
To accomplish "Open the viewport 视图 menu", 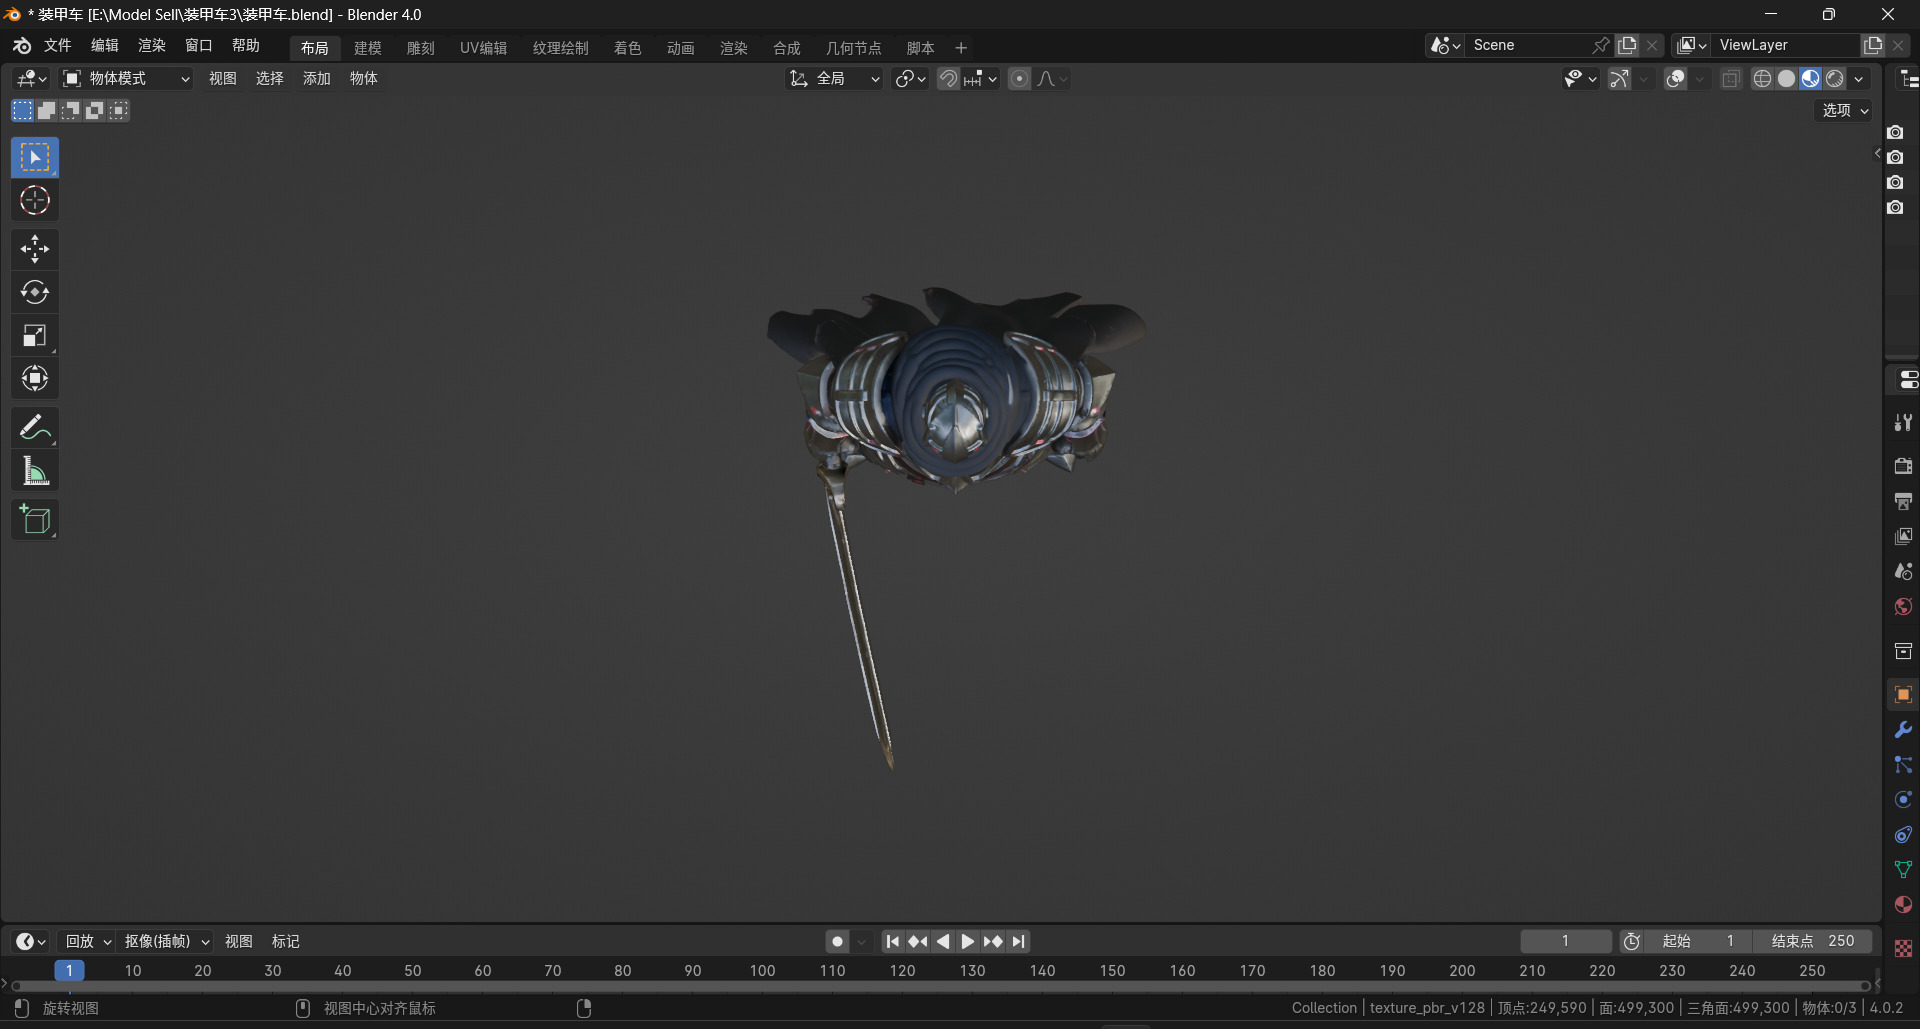I will tap(223, 79).
